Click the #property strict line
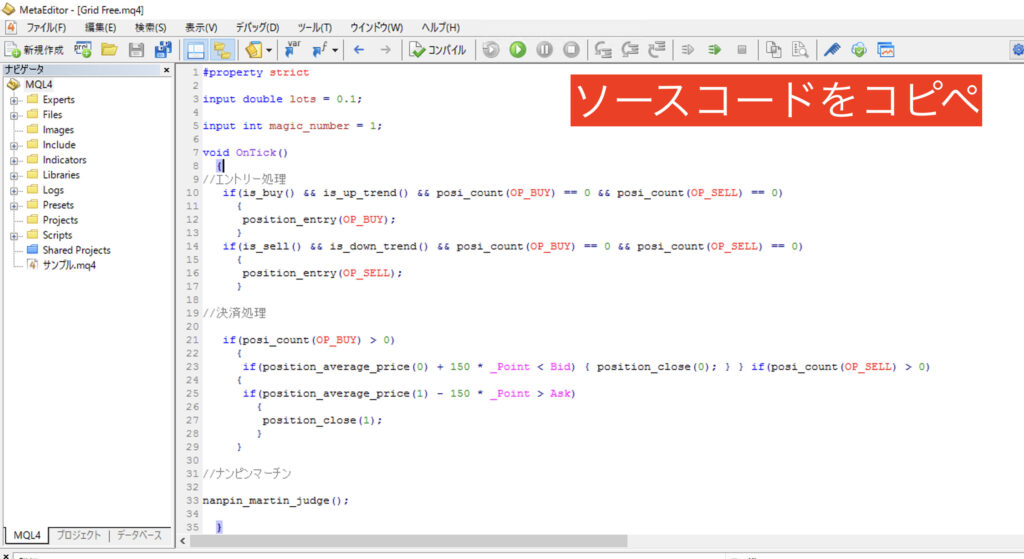 (256, 72)
